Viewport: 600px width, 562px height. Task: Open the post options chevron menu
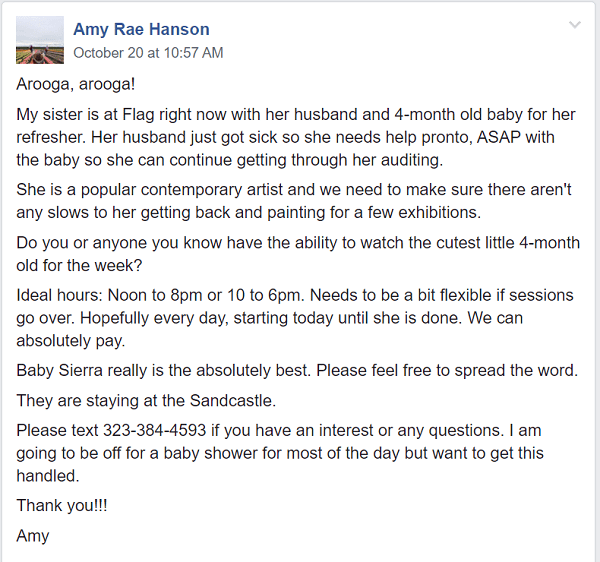[575, 25]
